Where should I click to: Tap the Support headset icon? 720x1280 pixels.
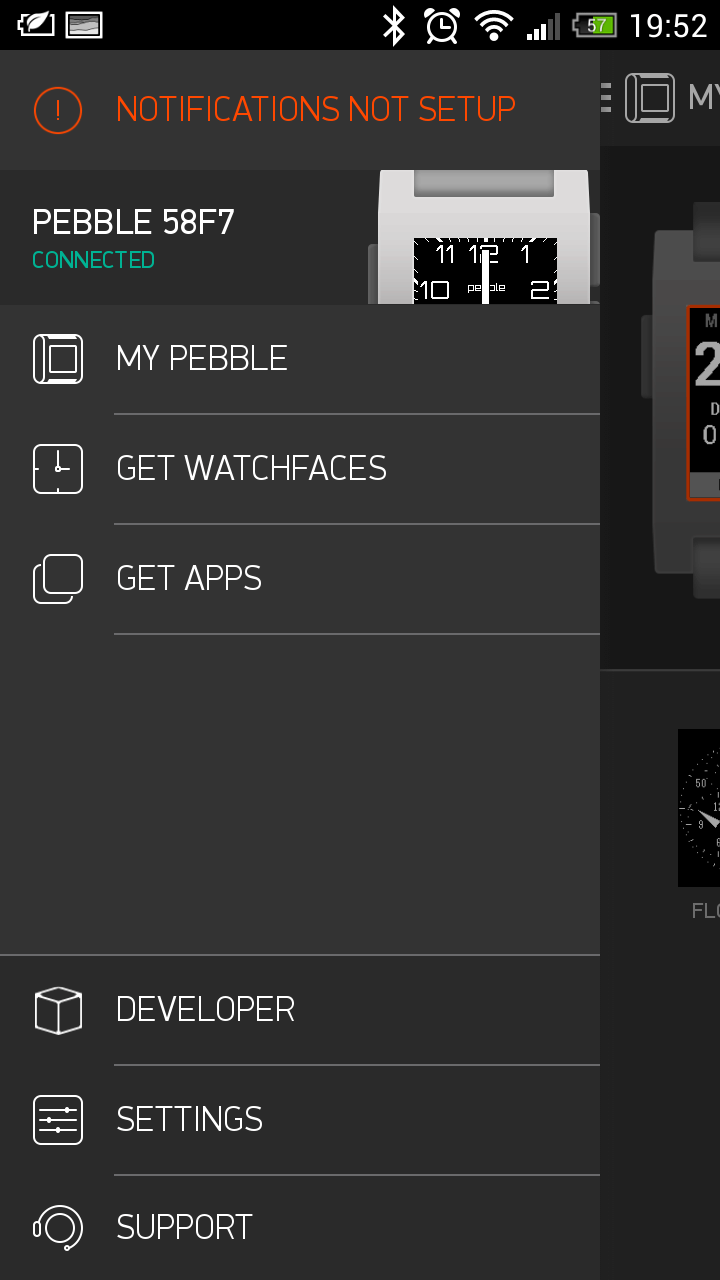tap(58, 1227)
